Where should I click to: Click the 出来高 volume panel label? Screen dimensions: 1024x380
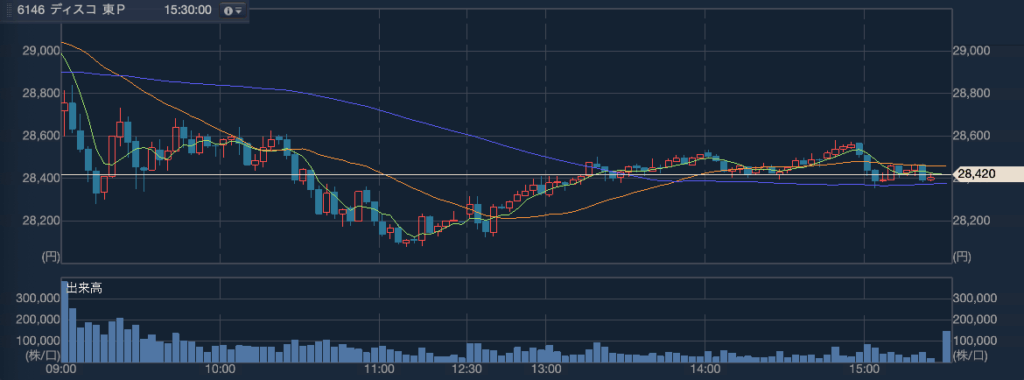tap(84, 288)
